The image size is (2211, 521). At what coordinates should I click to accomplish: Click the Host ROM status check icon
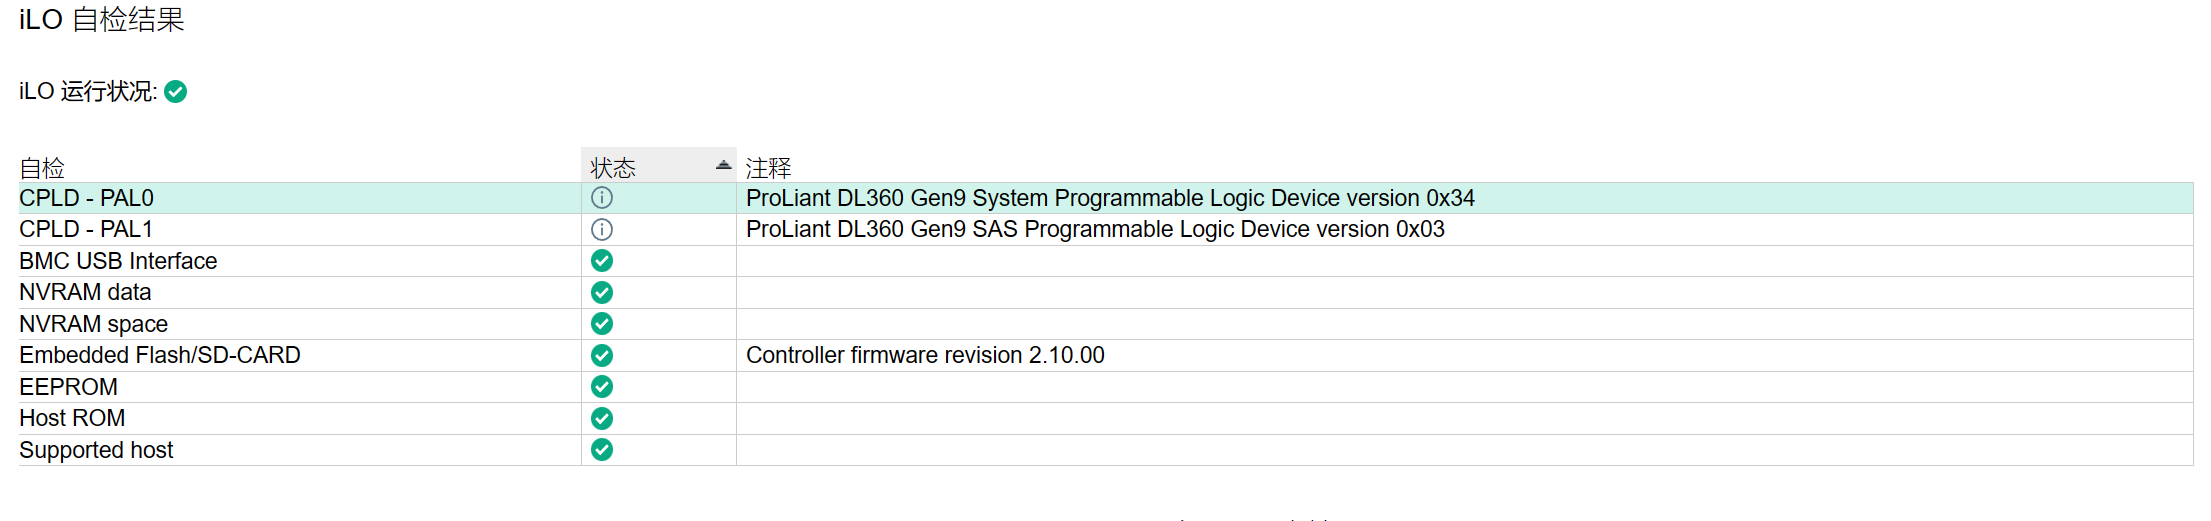[x=602, y=419]
